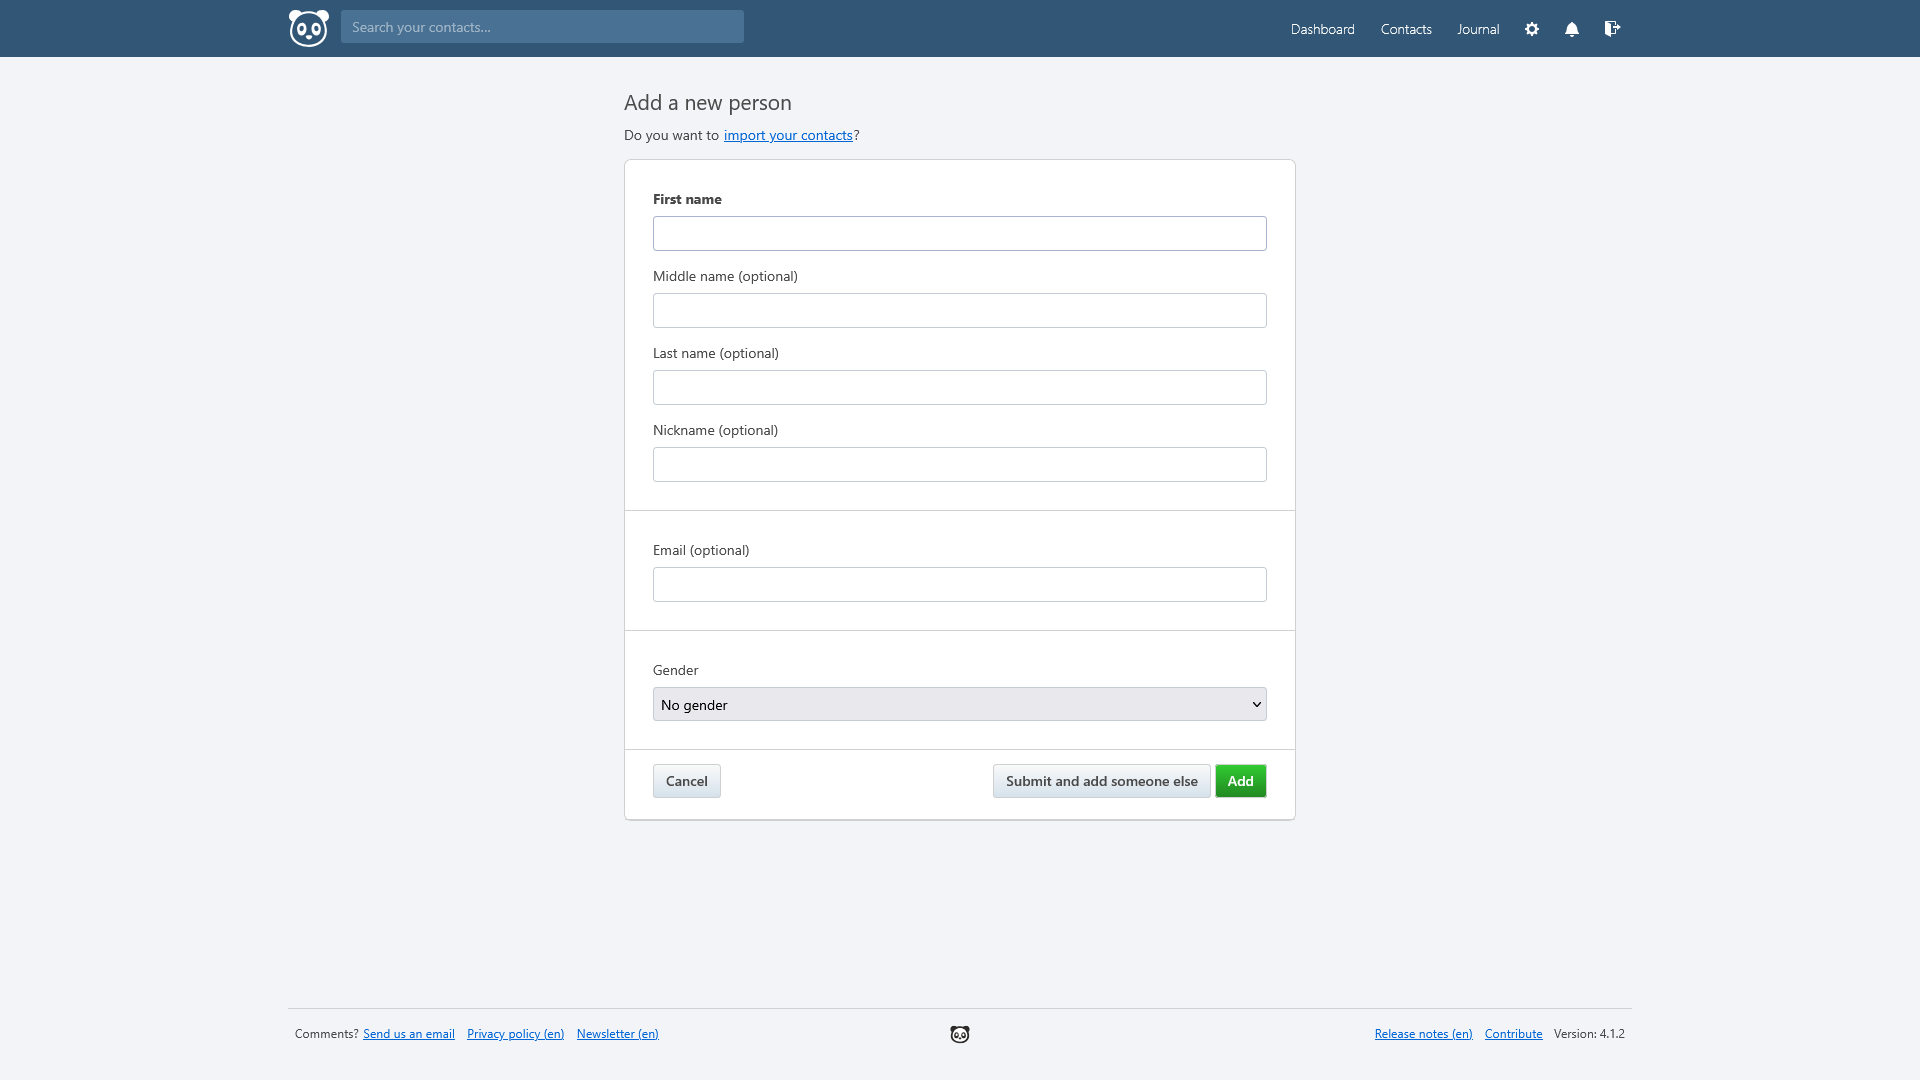Open the Release notes link
This screenshot has height=1080, width=1920.
[x=1423, y=1034]
